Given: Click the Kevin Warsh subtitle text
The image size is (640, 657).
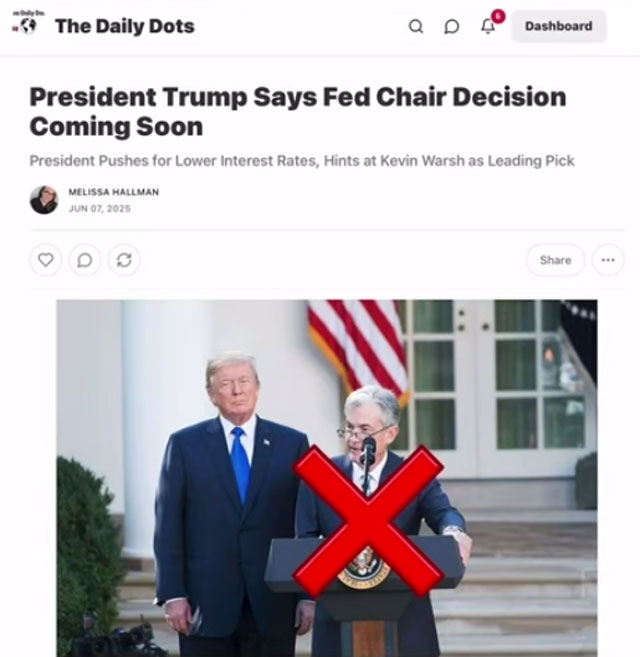Looking at the screenshot, I should tap(302, 161).
